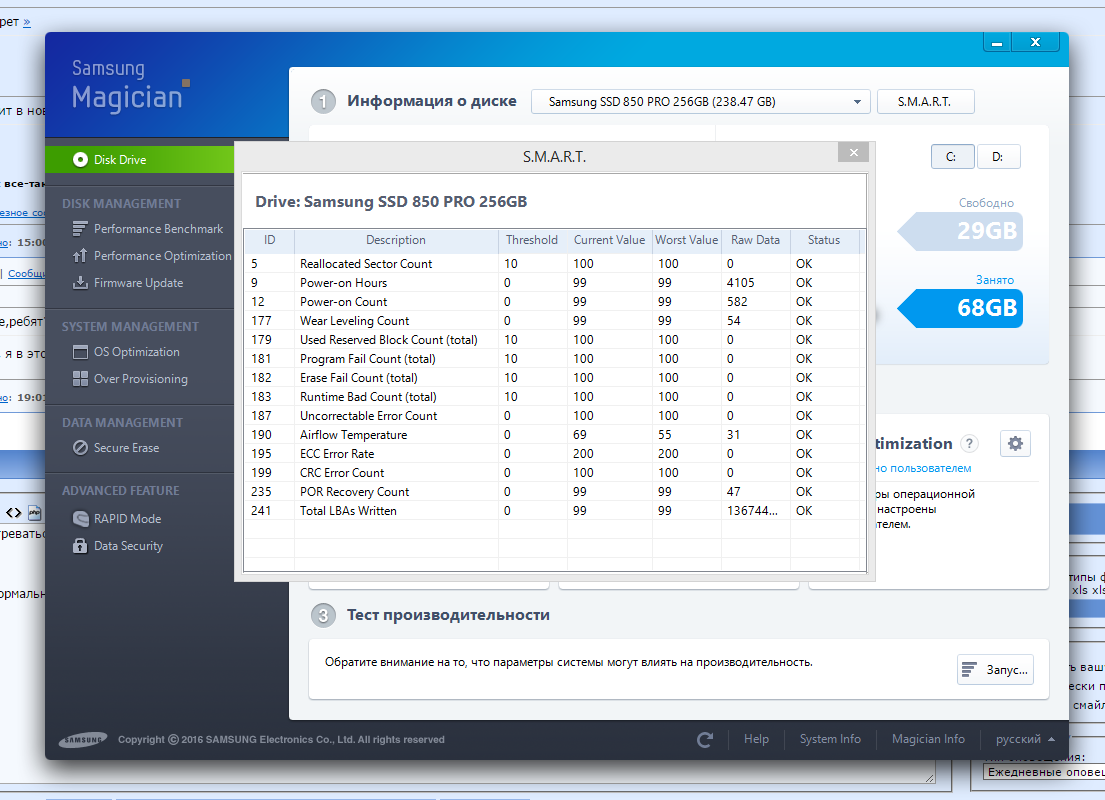Click the Performance Benchmark sidebar icon
The height and width of the screenshot is (800, 1105).
click(x=80, y=229)
